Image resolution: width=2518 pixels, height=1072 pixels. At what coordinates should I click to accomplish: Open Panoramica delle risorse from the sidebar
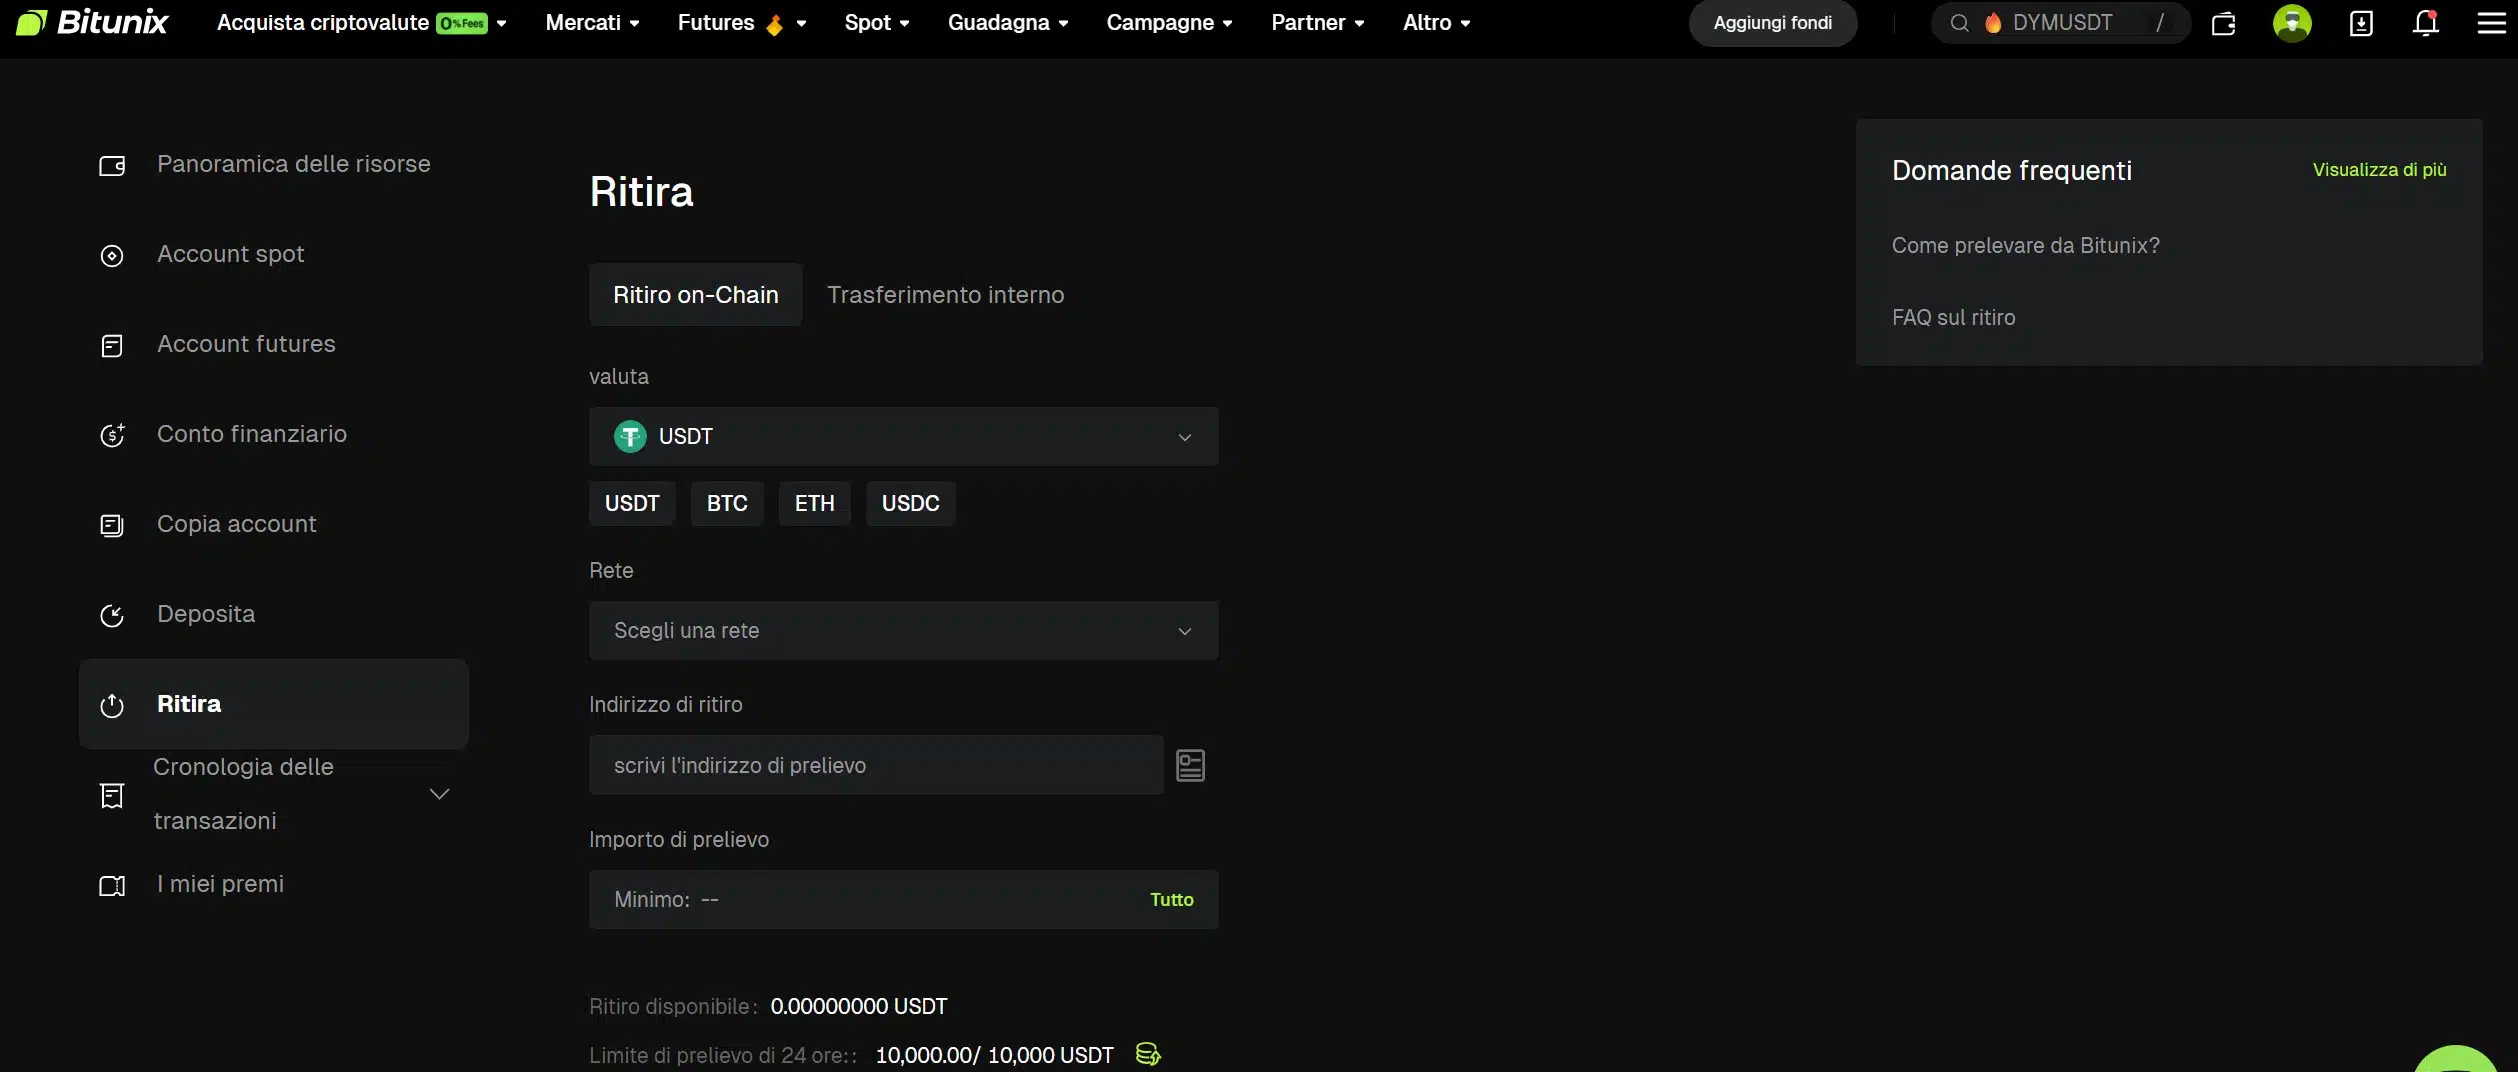pyautogui.click(x=293, y=164)
